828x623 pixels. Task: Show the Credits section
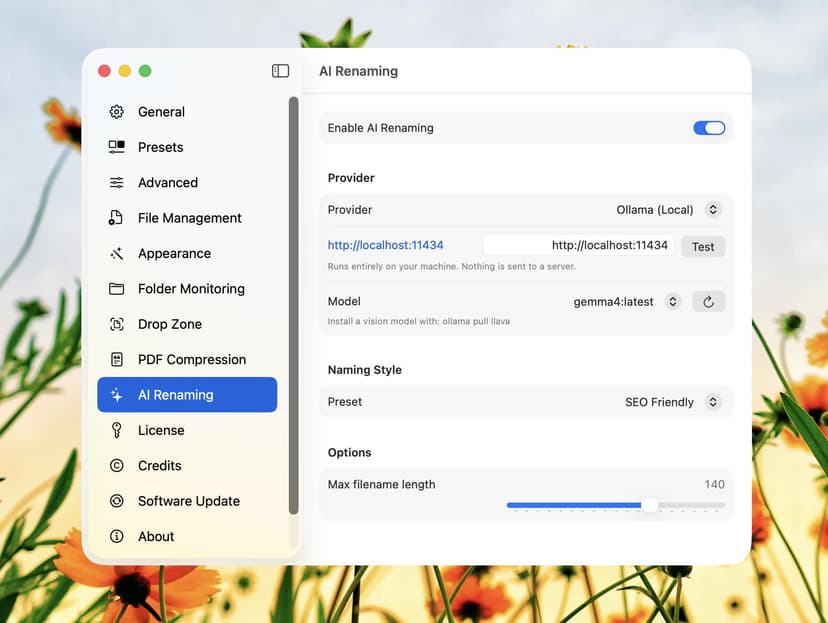(x=187, y=466)
